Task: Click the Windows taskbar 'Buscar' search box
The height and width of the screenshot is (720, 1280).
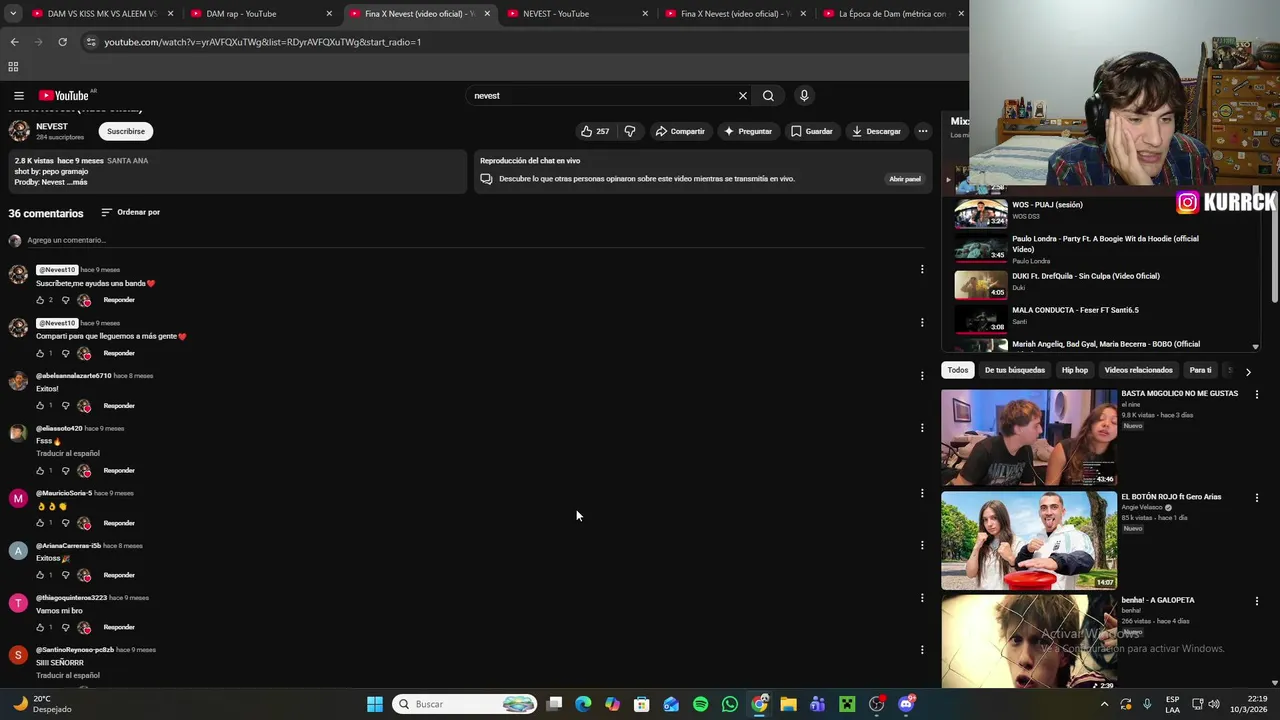Action: pos(464,704)
